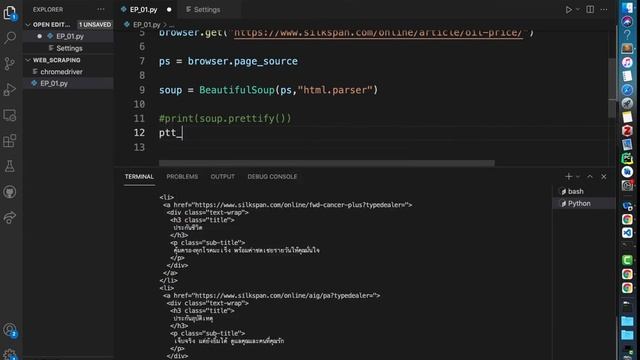Open fwd-cancer-plus link in terminal output

pyautogui.click(x=300, y=205)
